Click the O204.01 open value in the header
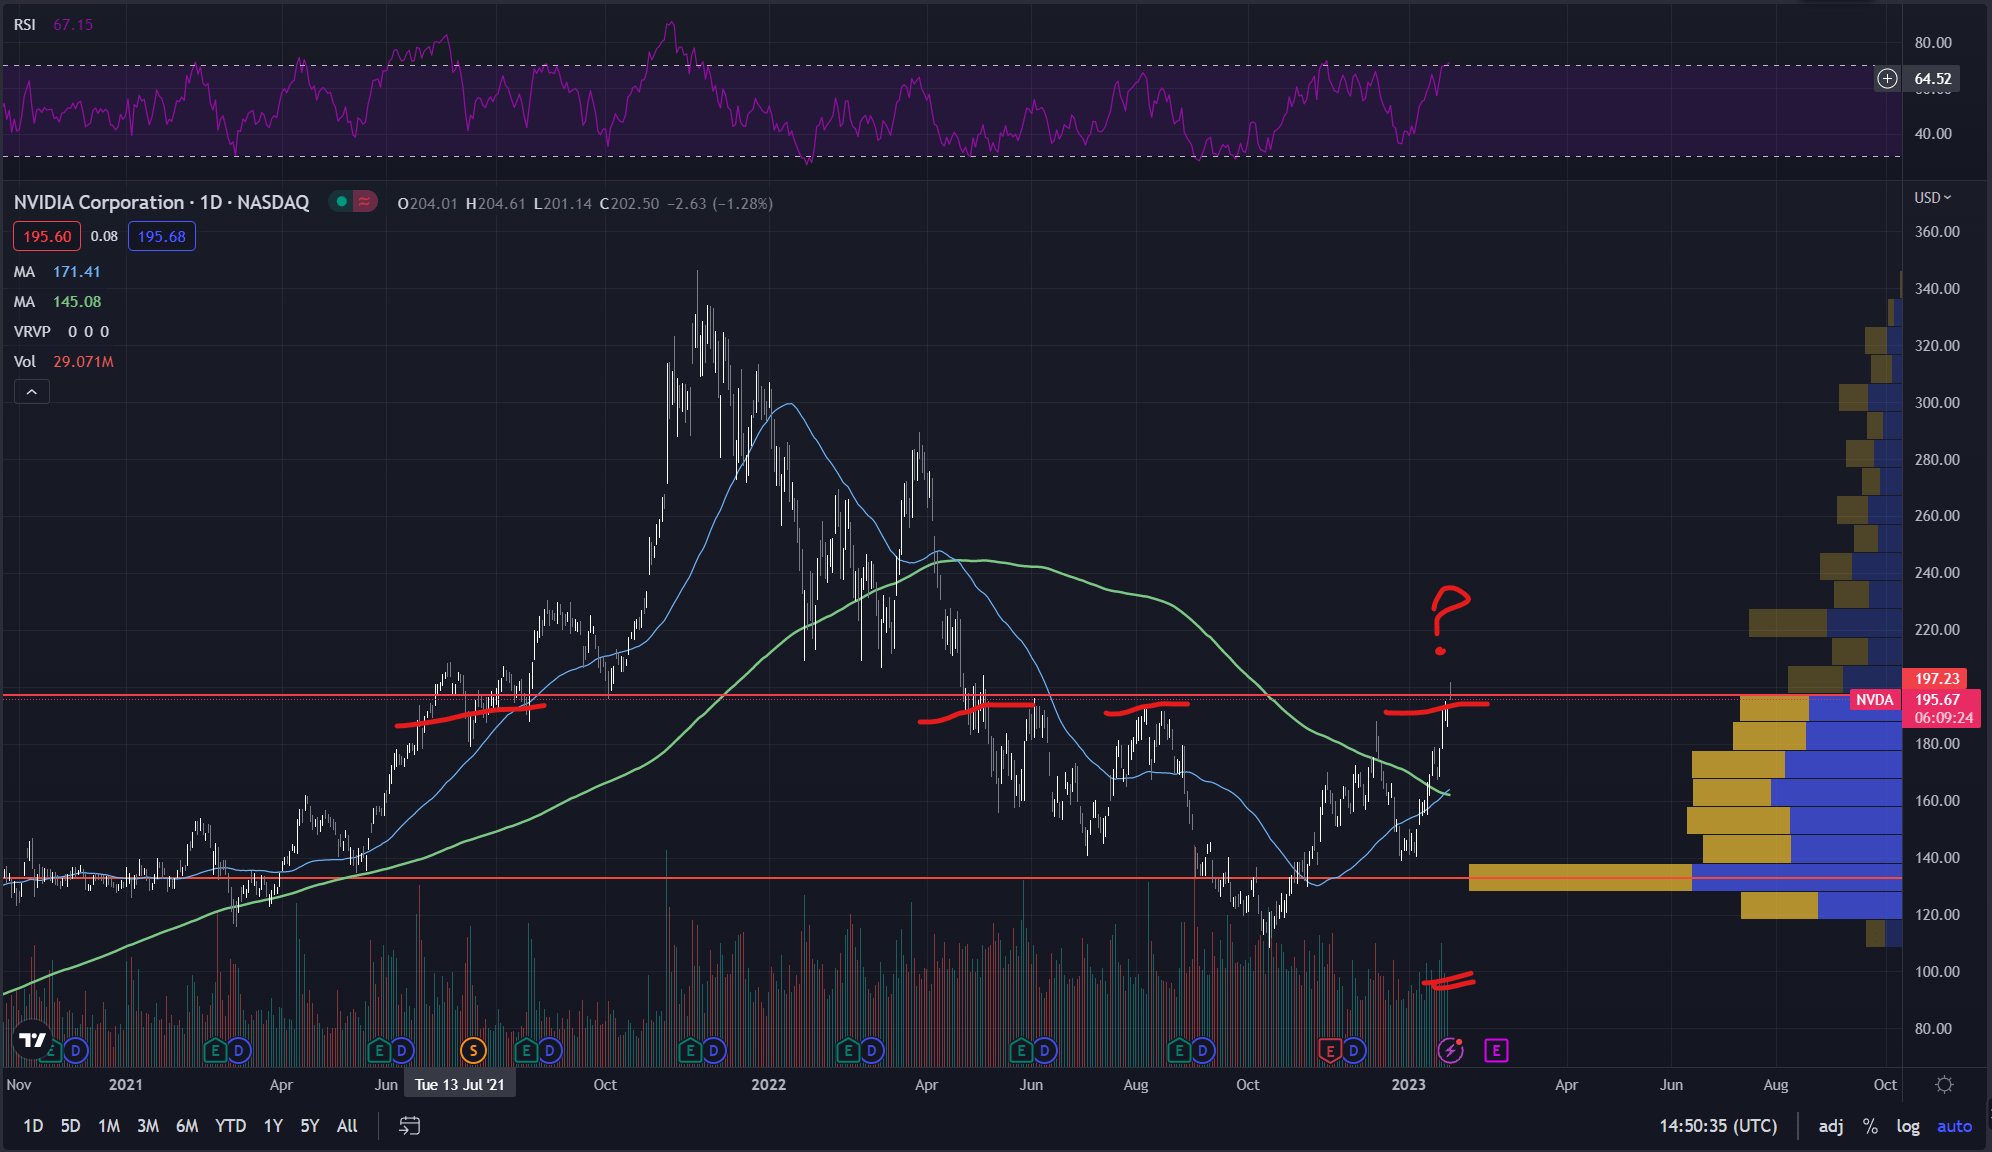 click(x=427, y=204)
